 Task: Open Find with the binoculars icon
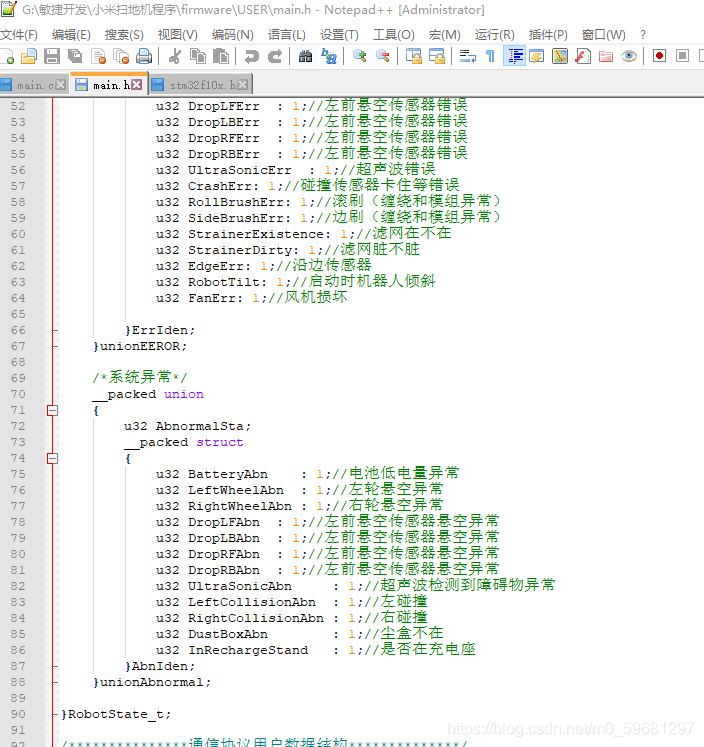point(305,56)
